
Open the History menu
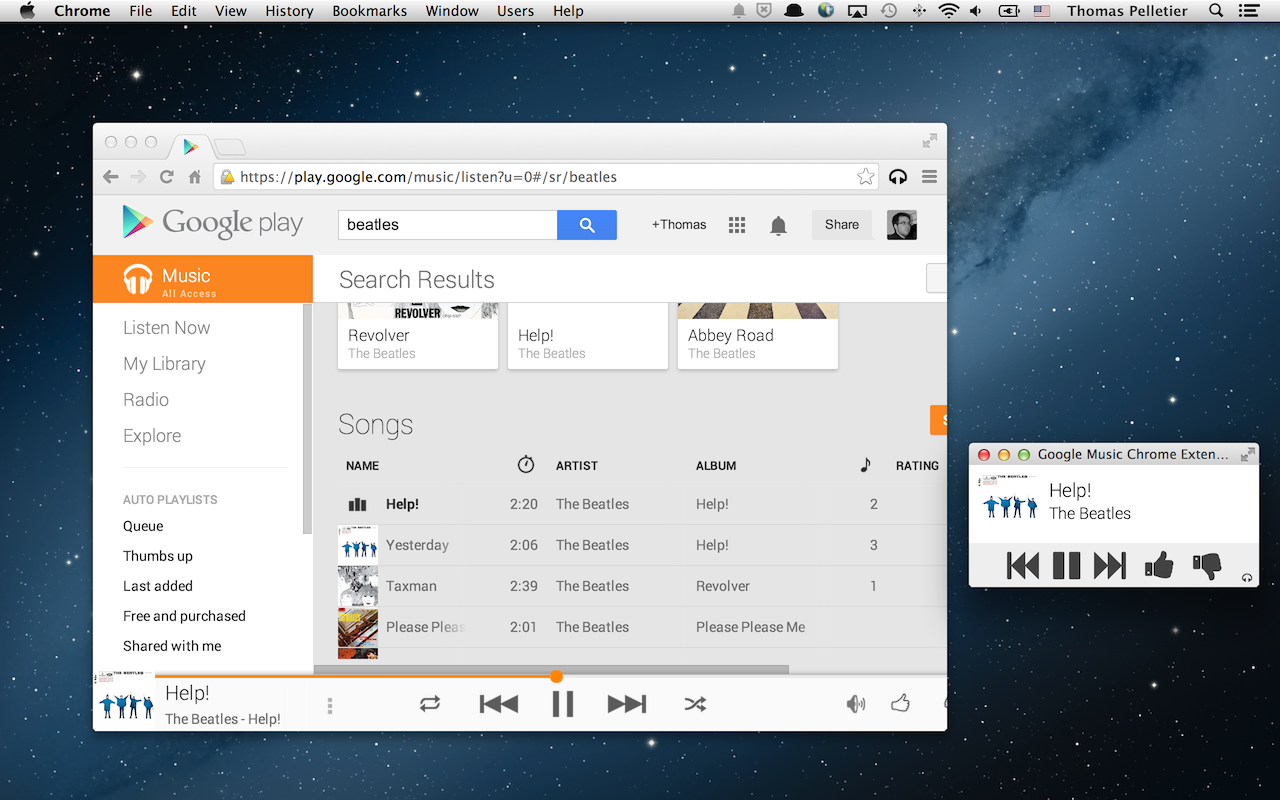(289, 11)
